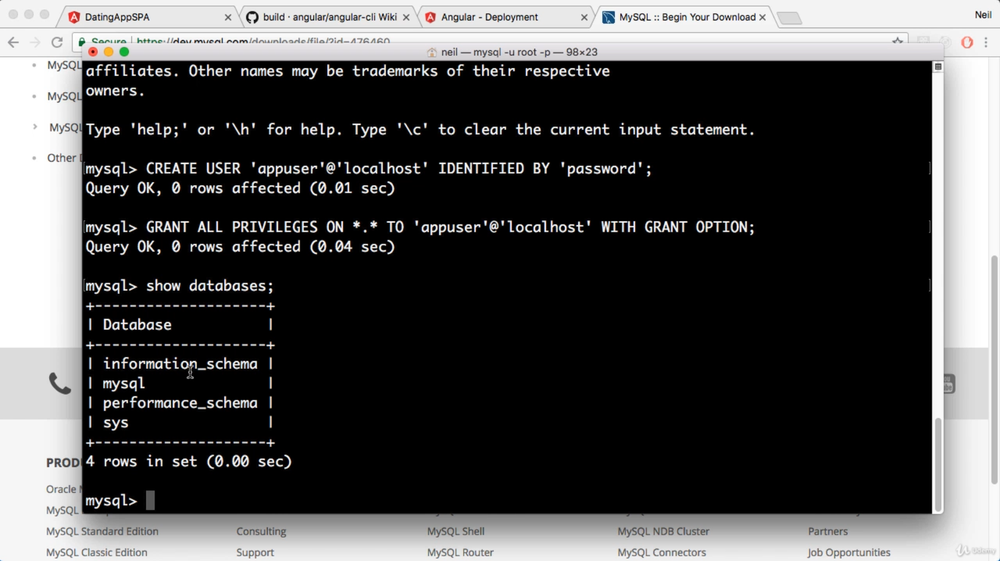The image size is (1000, 561).
Task: Open the Partners link
Action: (828, 531)
